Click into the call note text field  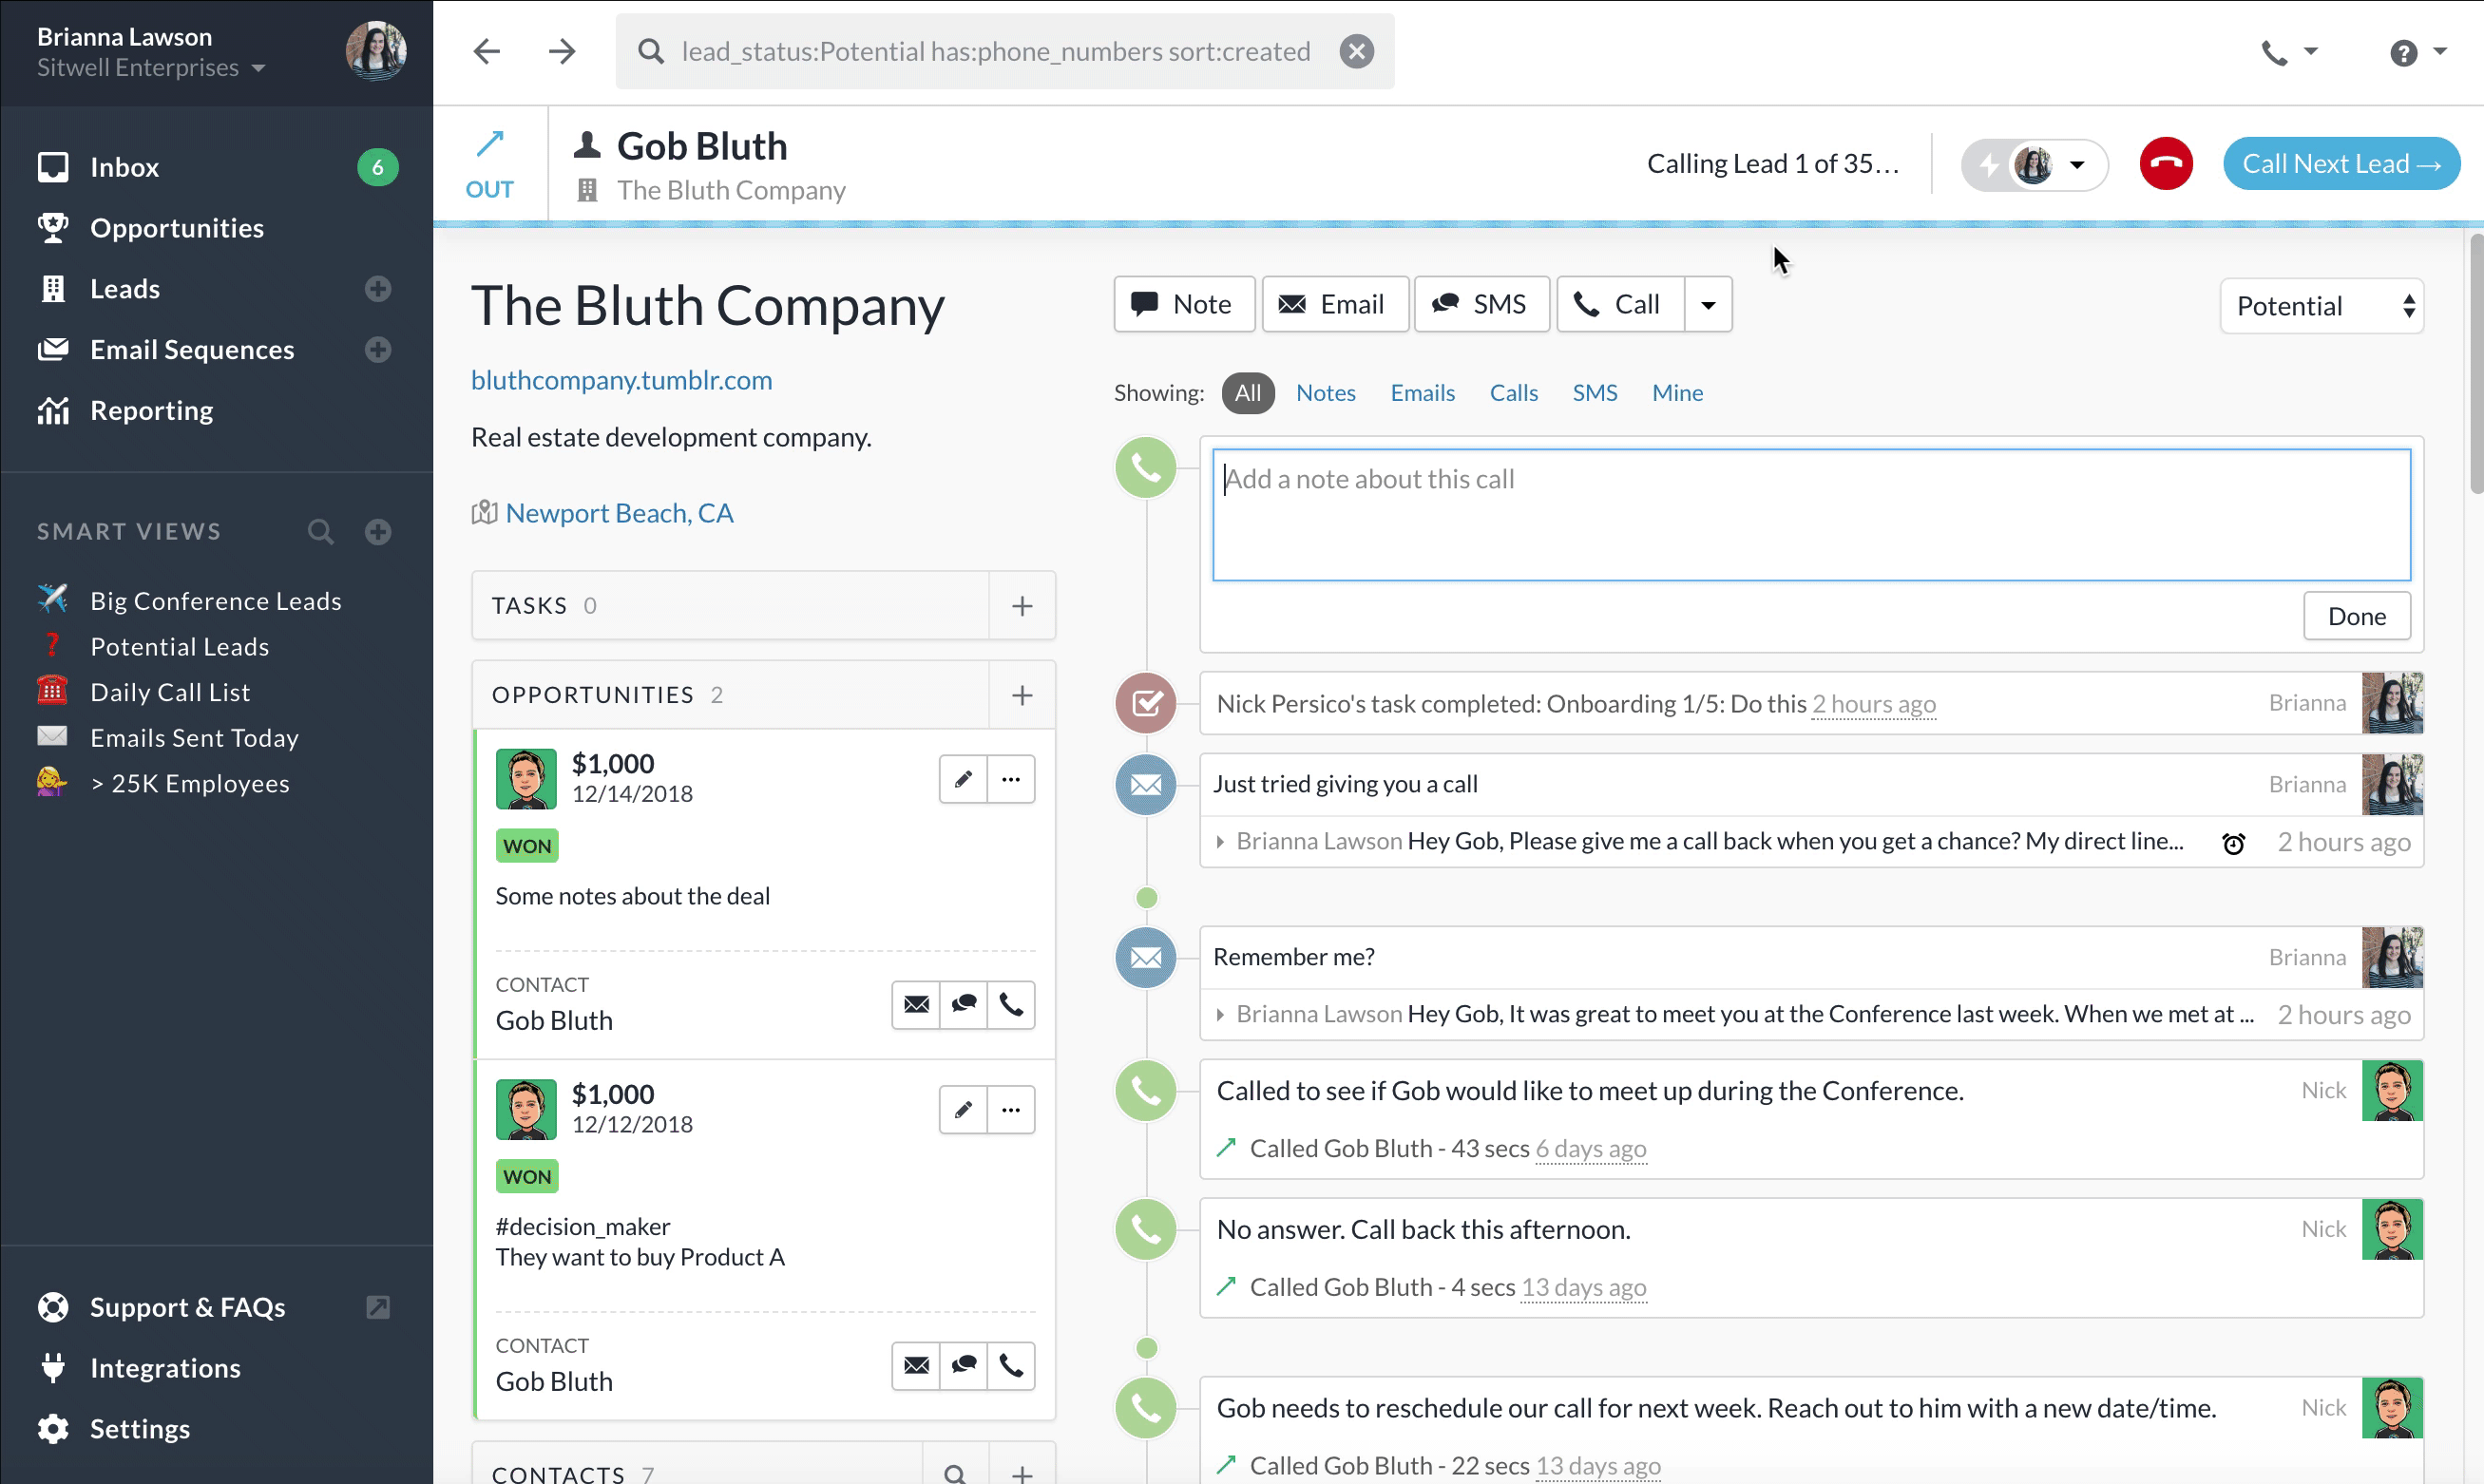click(x=1811, y=515)
